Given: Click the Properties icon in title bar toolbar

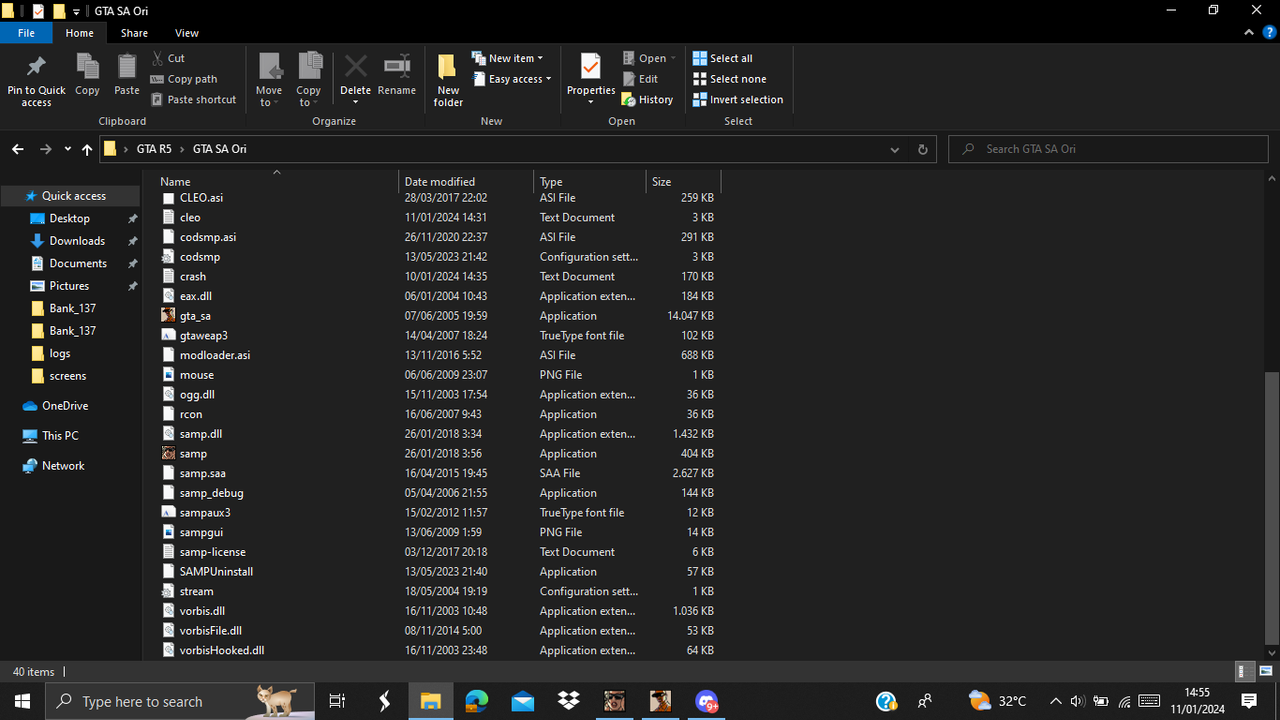Looking at the screenshot, I should tap(38, 11).
